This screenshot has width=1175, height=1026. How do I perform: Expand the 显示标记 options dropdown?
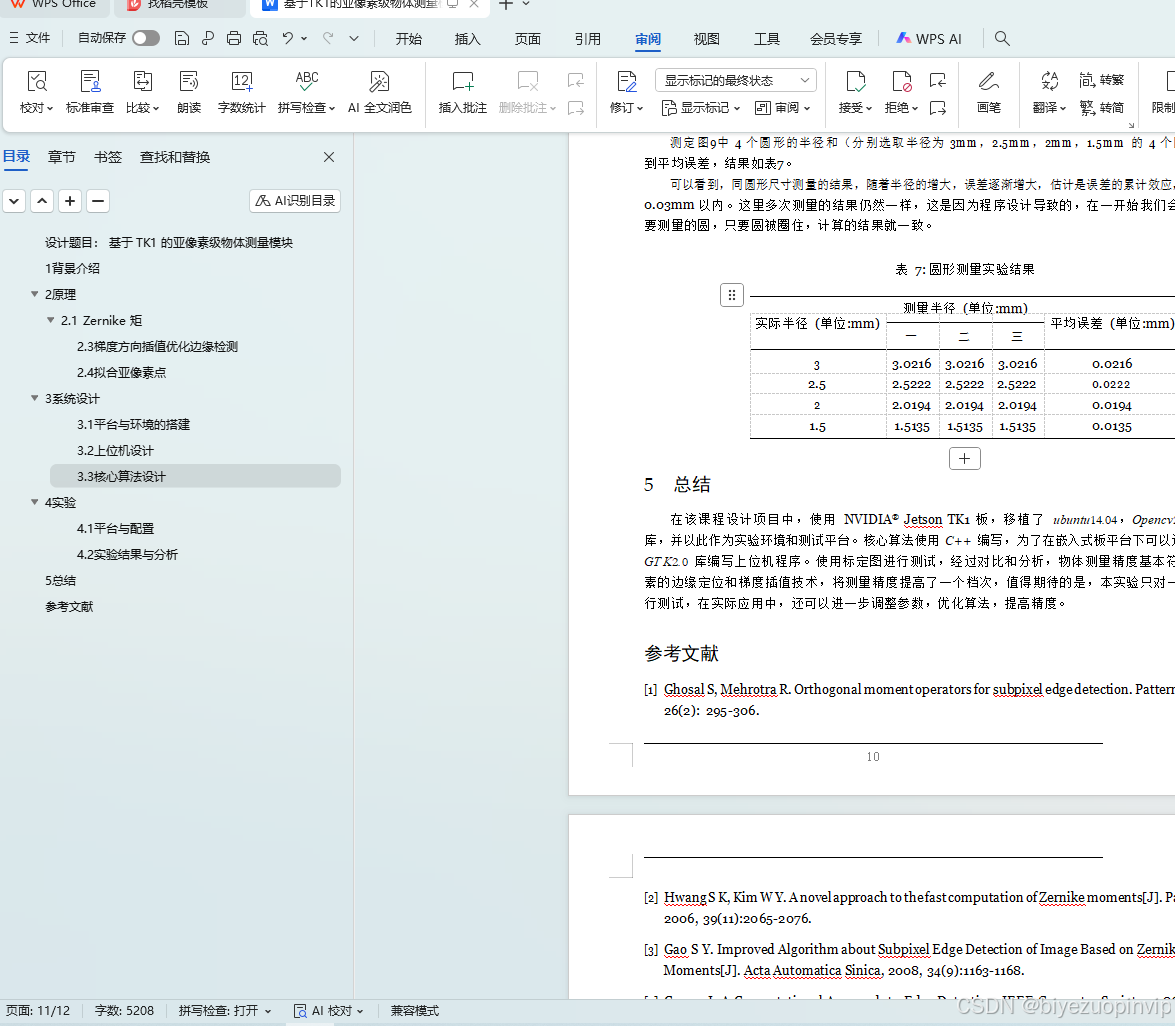coord(701,108)
